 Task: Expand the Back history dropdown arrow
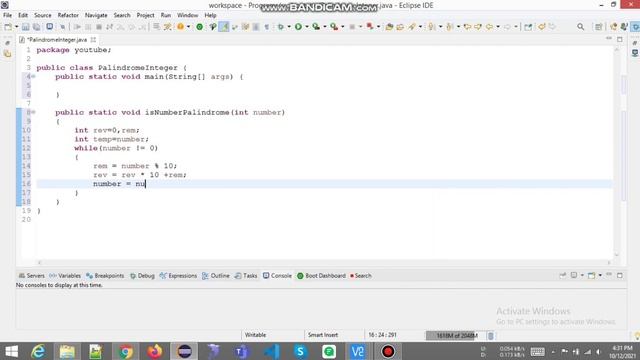tap(498, 27)
